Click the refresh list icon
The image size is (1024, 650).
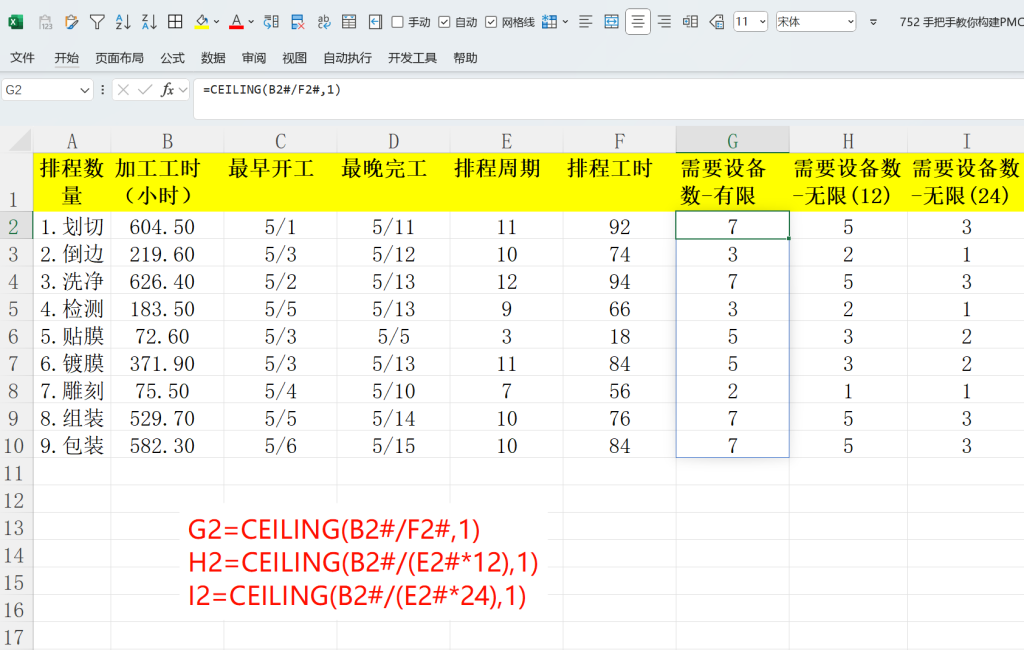coord(271,22)
